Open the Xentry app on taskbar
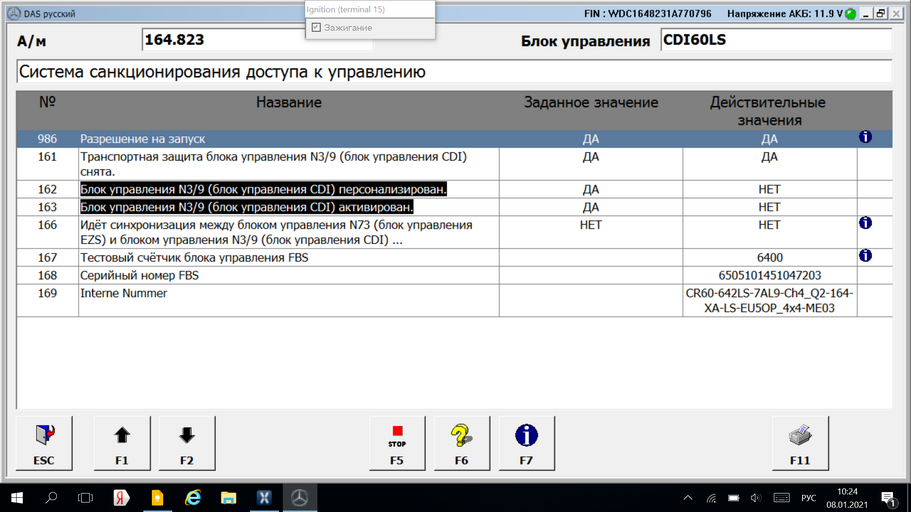Viewport: 911px width, 512px height. [264, 498]
